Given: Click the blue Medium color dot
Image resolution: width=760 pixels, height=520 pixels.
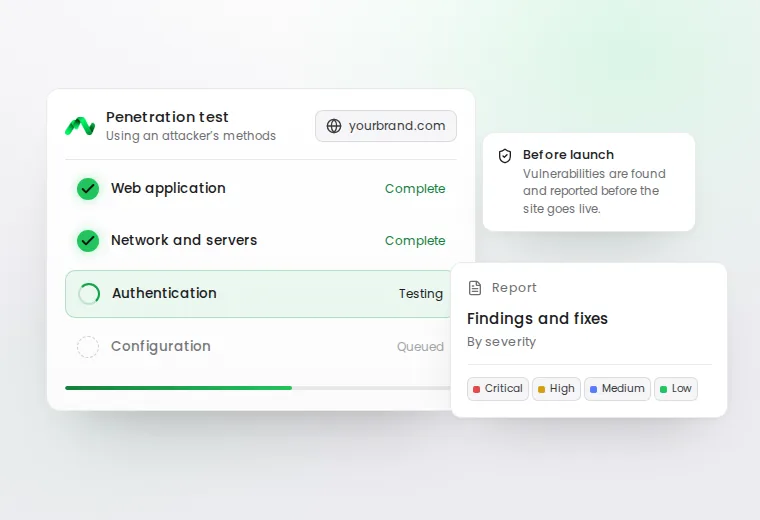Looking at the screenshot, I should pos(593,389).
